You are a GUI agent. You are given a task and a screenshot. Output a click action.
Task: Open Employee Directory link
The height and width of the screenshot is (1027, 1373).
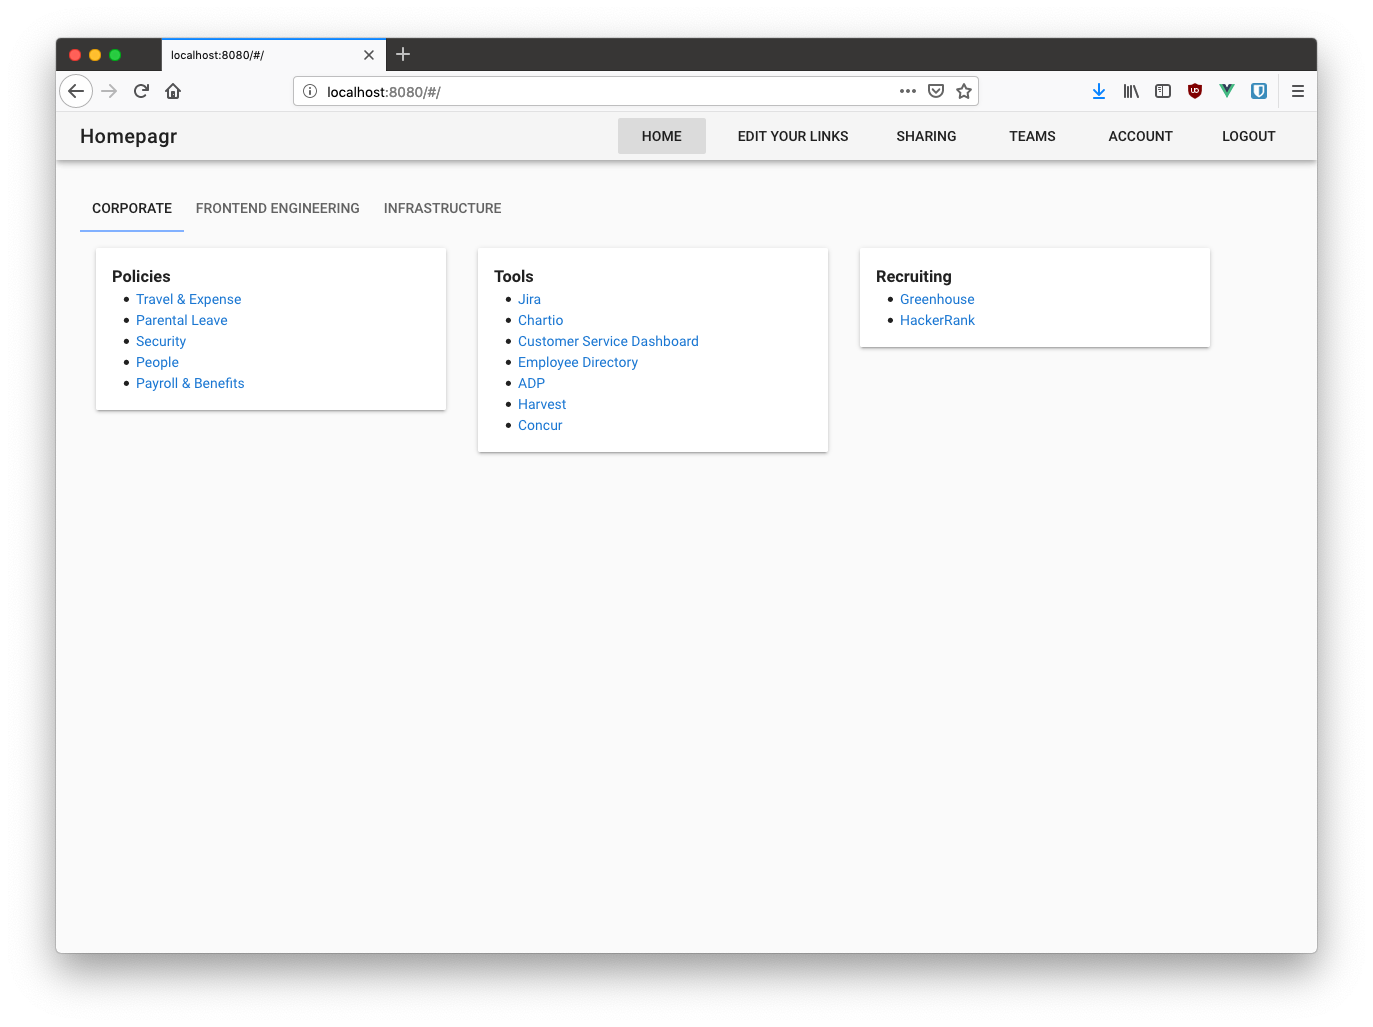(x=578, y=362)
